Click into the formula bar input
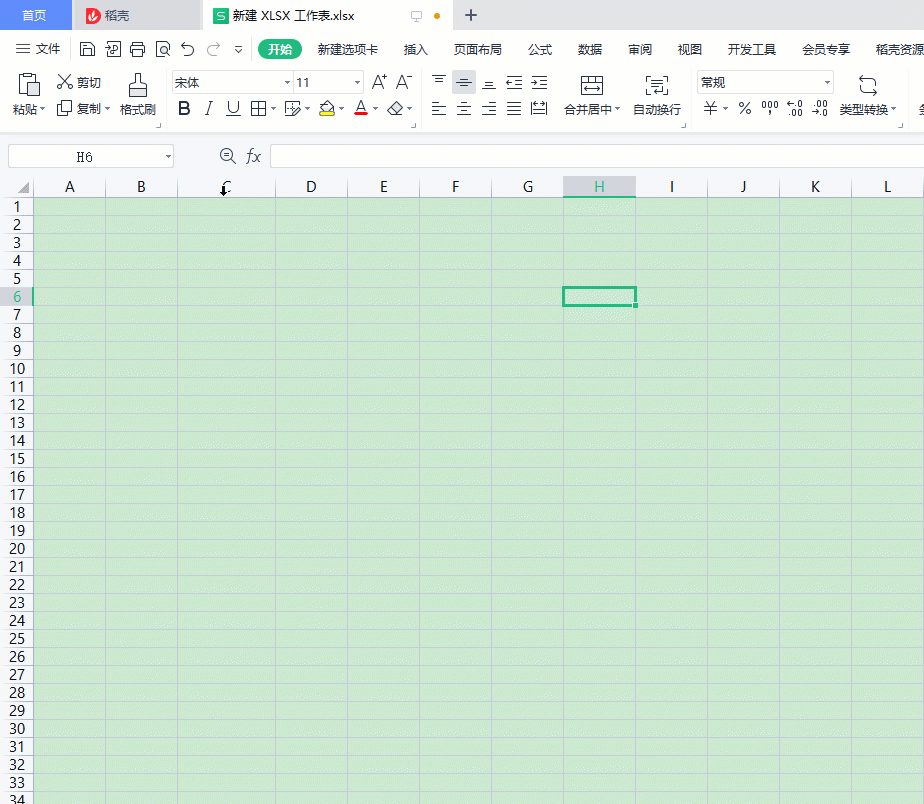 click(596, 156)
